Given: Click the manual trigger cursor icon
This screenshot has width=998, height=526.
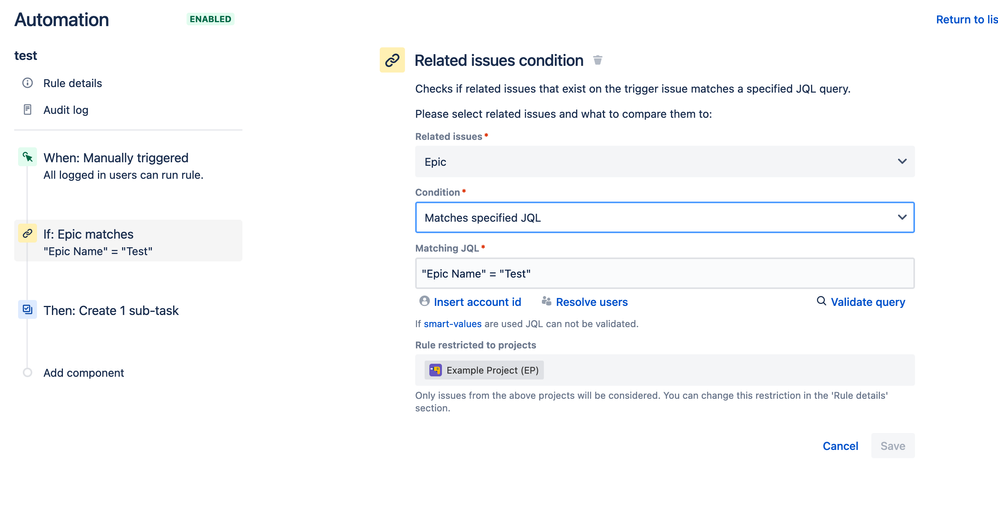Looking at the screenshot, I should tap(28, 157).
